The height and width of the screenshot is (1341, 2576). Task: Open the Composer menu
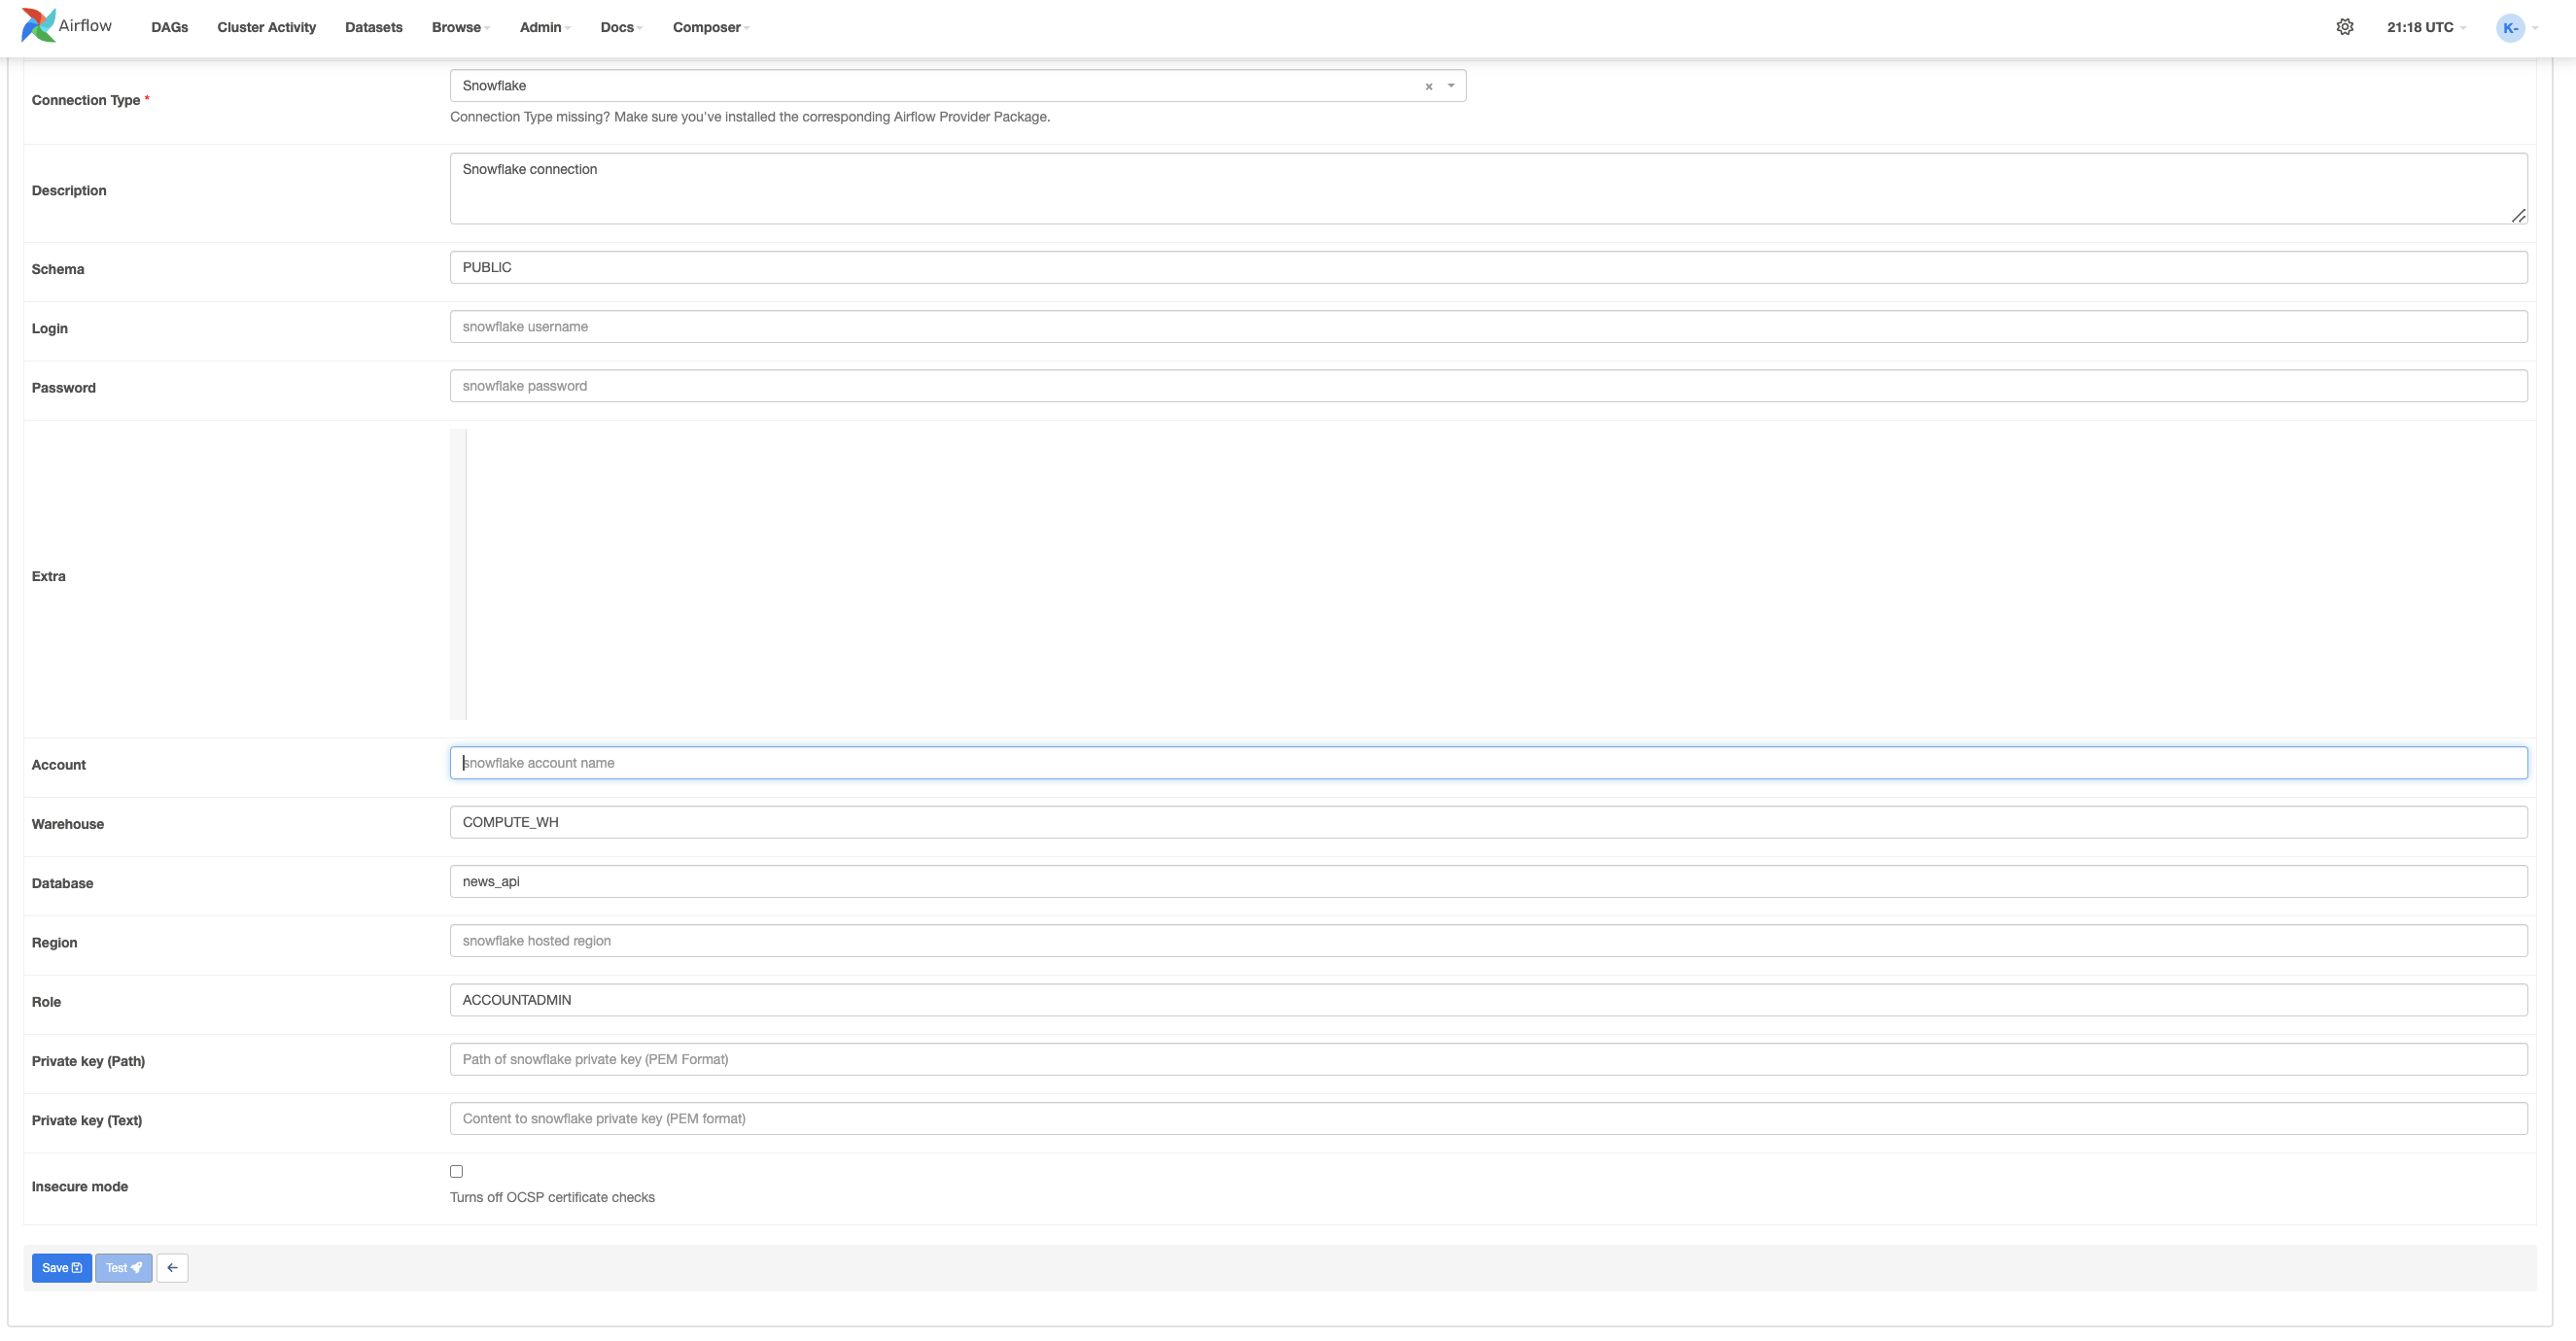click(710, 27)
